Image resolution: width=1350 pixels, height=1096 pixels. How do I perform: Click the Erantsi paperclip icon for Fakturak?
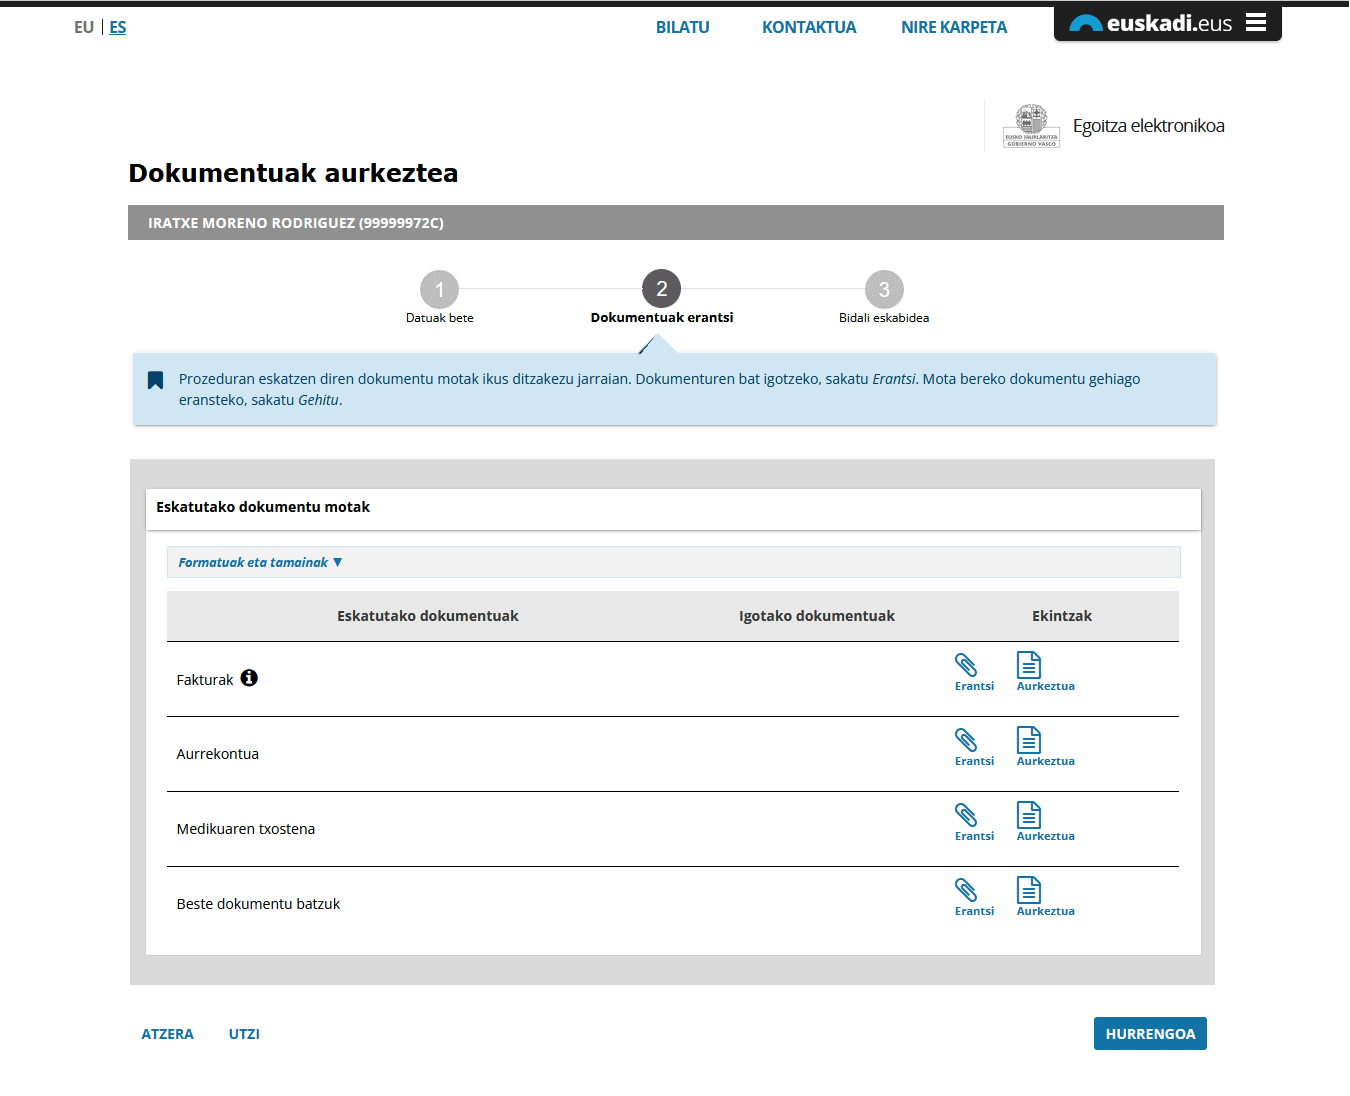click(966, 666)
